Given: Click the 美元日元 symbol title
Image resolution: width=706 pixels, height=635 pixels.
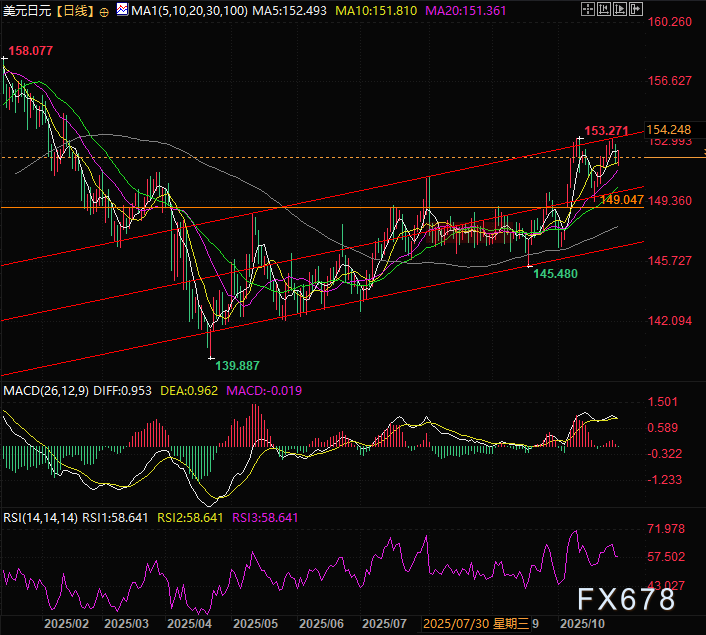Looking at the screenshot, I should [27, 9].
